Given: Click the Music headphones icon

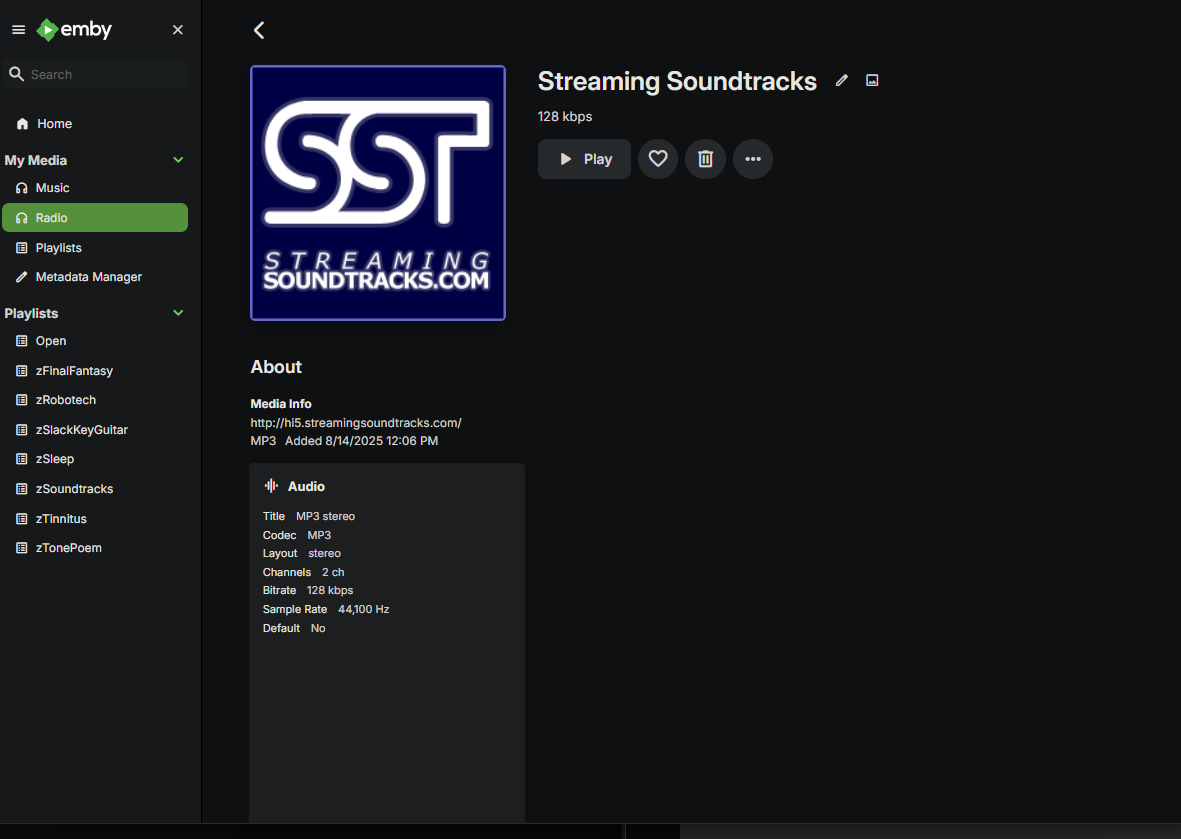Looking at the screenshot, I should point(22,188).
